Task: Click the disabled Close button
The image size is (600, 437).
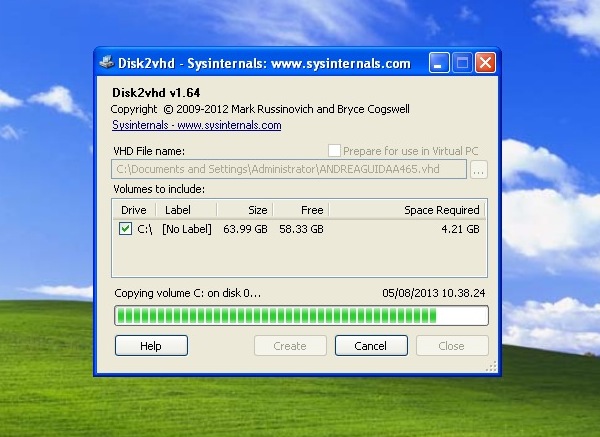Action: point(452,346)
